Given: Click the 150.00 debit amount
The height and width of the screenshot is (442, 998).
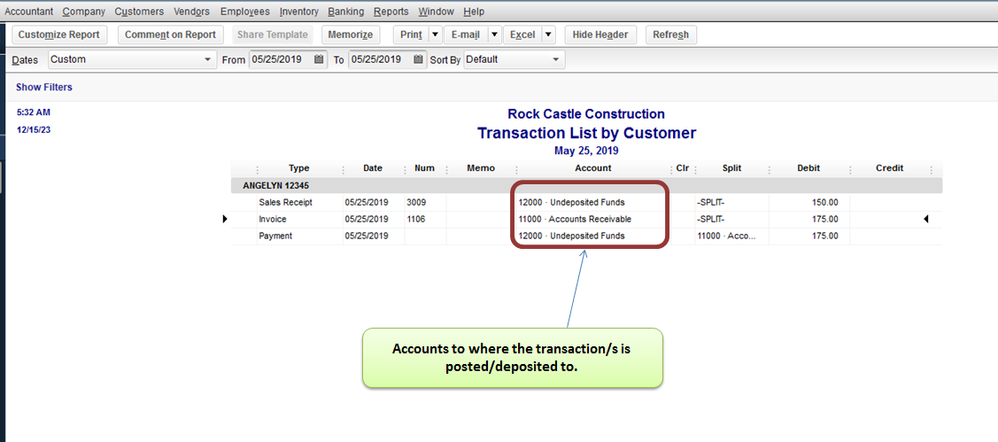Looking at the screenshot, I should [x=826, y=203].
